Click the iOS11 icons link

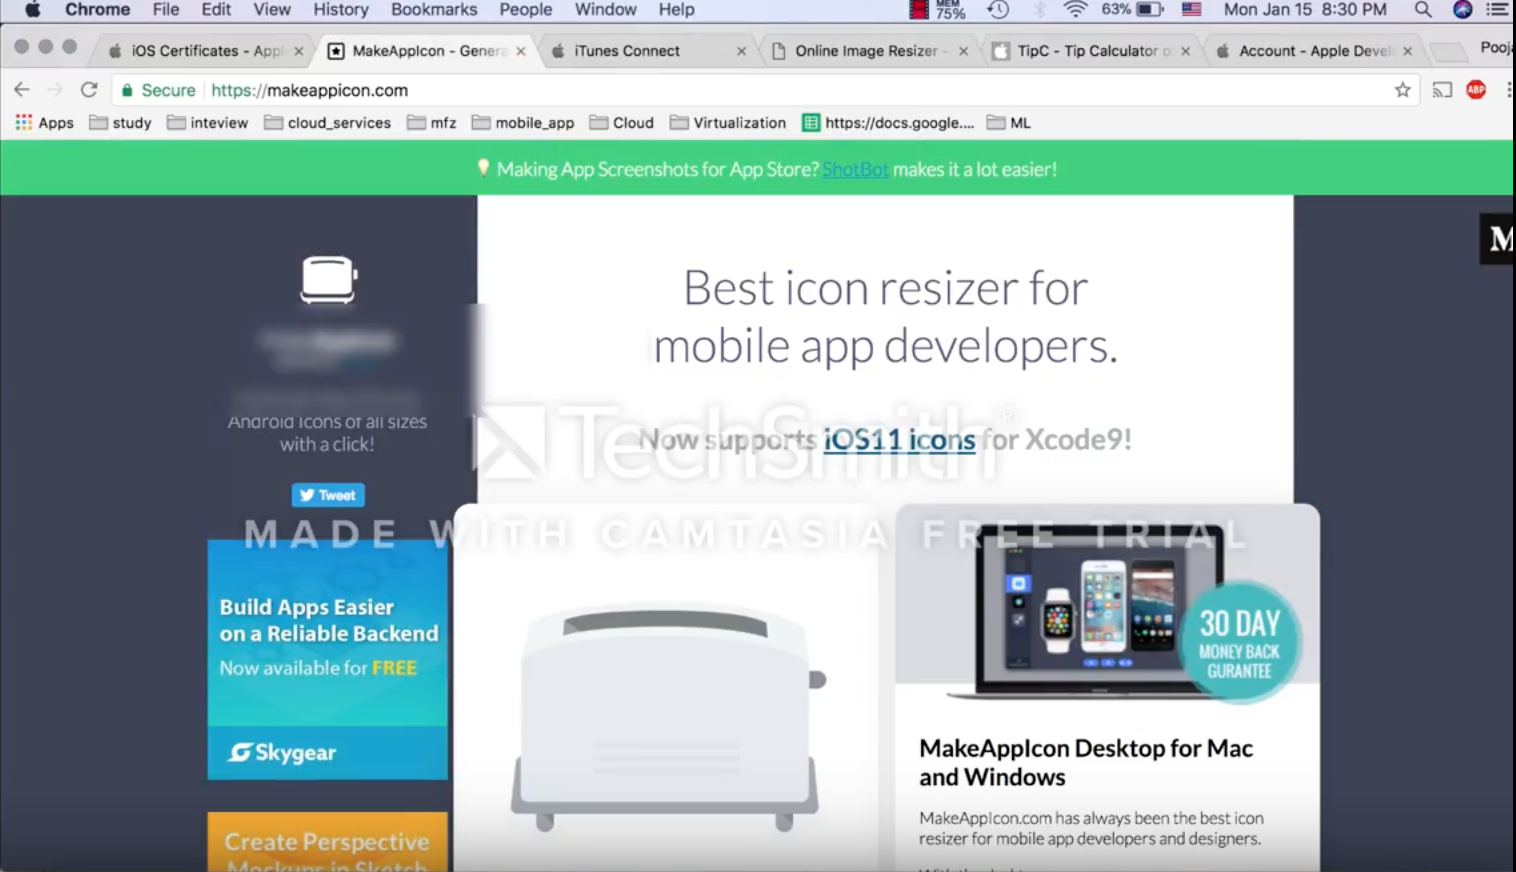pos(899,439)
